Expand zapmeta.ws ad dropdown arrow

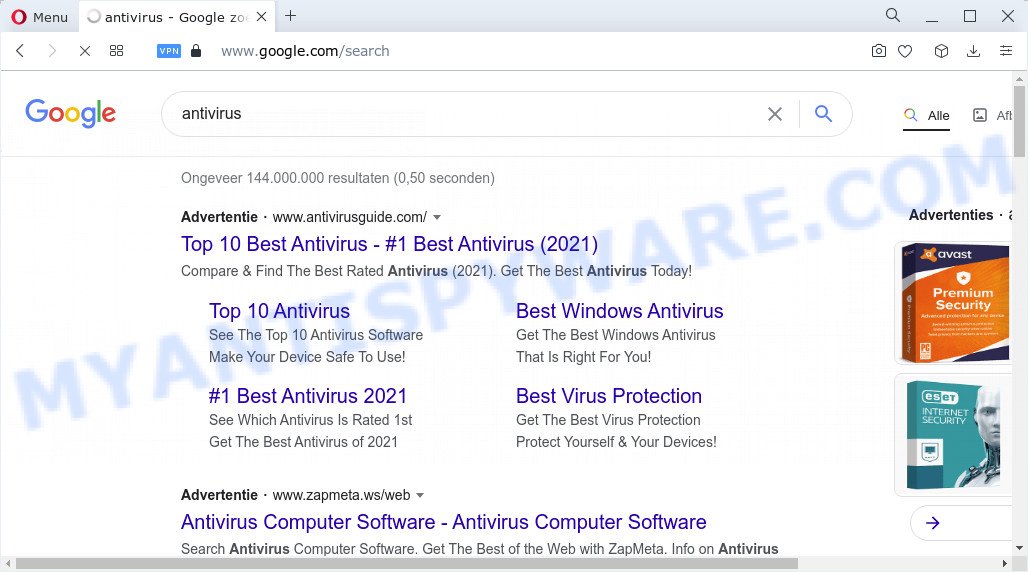[x=420, y=495]
